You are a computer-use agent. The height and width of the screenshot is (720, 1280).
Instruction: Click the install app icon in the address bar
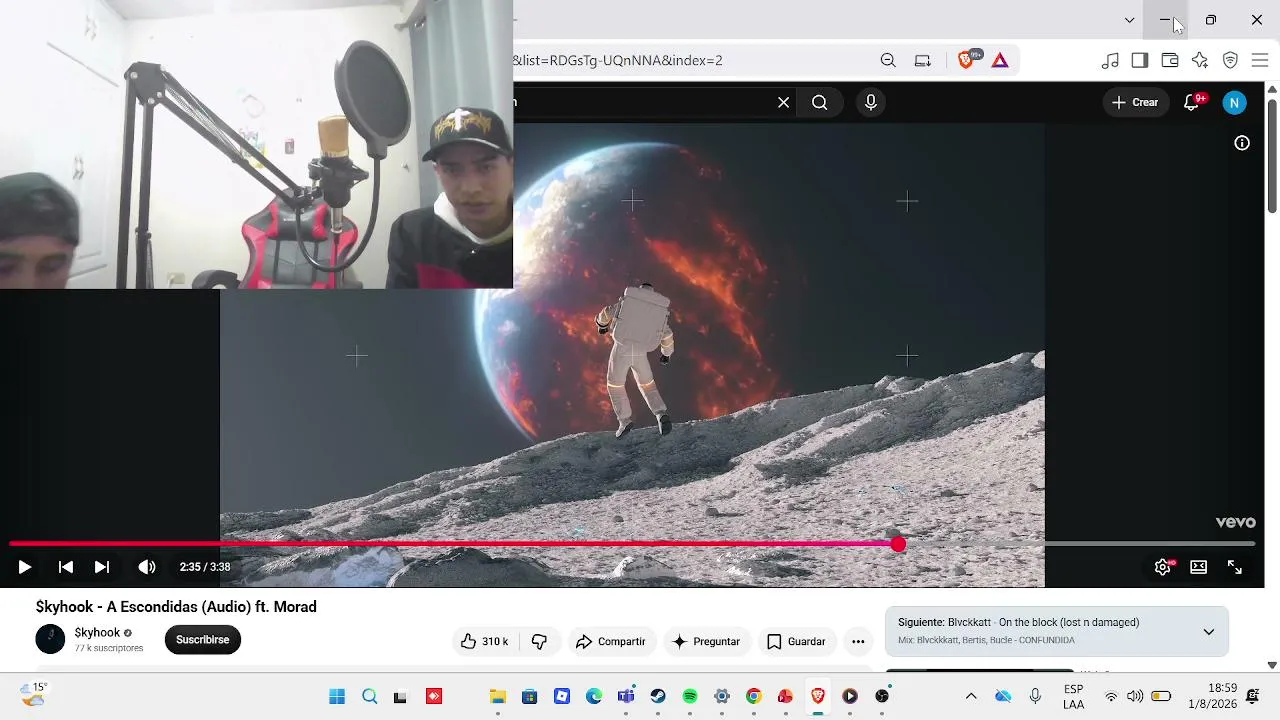[x=923, y=60]
